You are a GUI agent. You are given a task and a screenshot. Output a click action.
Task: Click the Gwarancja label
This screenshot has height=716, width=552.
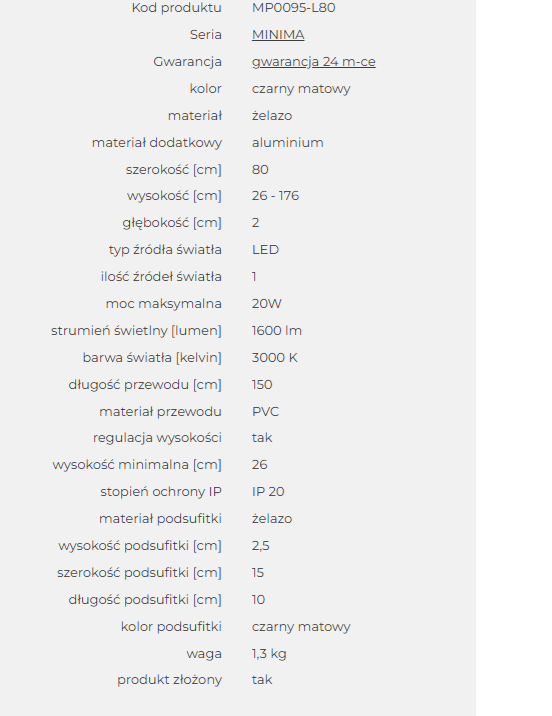click(x=187, y=62)
